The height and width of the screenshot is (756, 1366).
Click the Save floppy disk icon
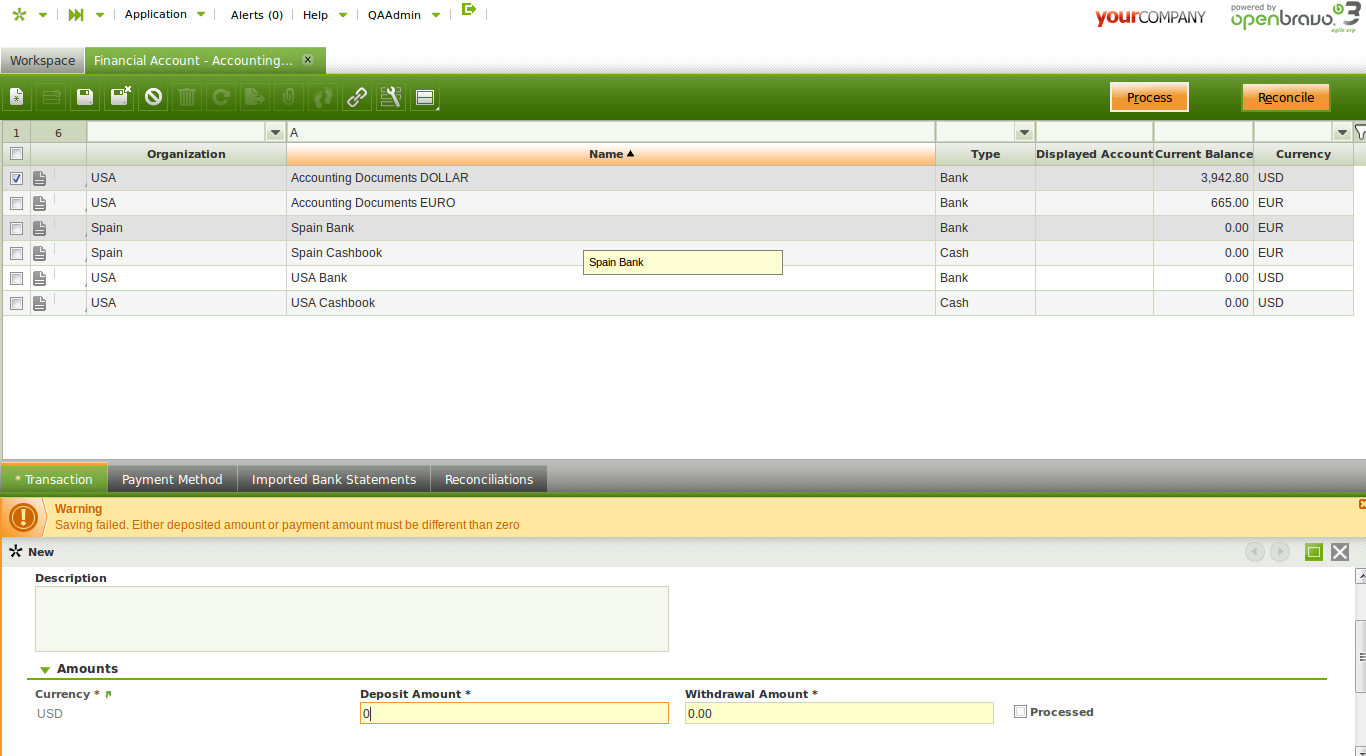(x=85, y=97)
